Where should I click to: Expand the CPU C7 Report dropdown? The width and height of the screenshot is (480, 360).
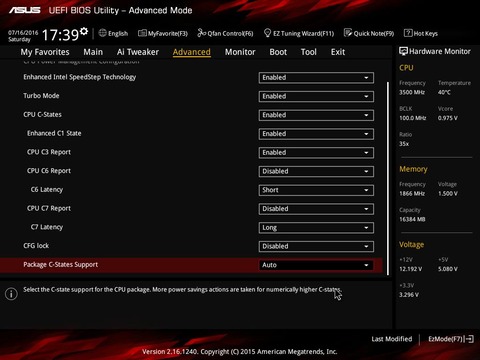[x=316, y=209]
